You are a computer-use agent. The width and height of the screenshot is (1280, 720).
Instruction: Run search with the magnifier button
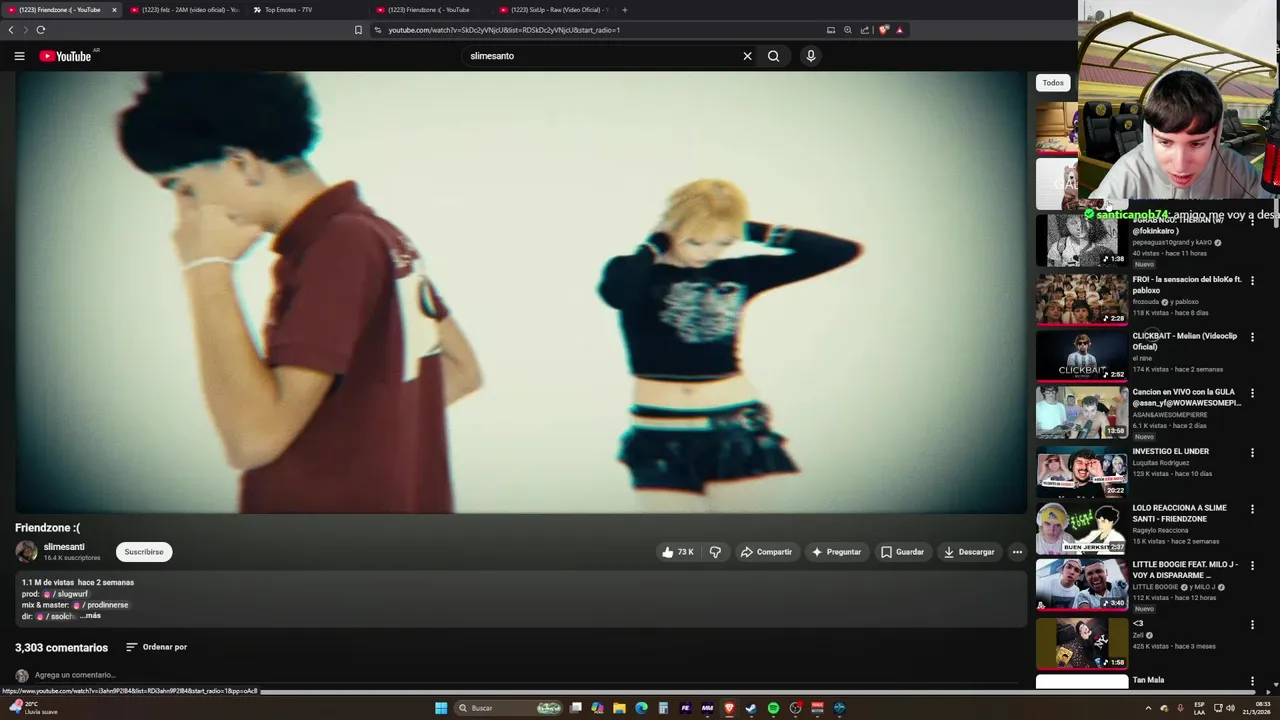773,56
